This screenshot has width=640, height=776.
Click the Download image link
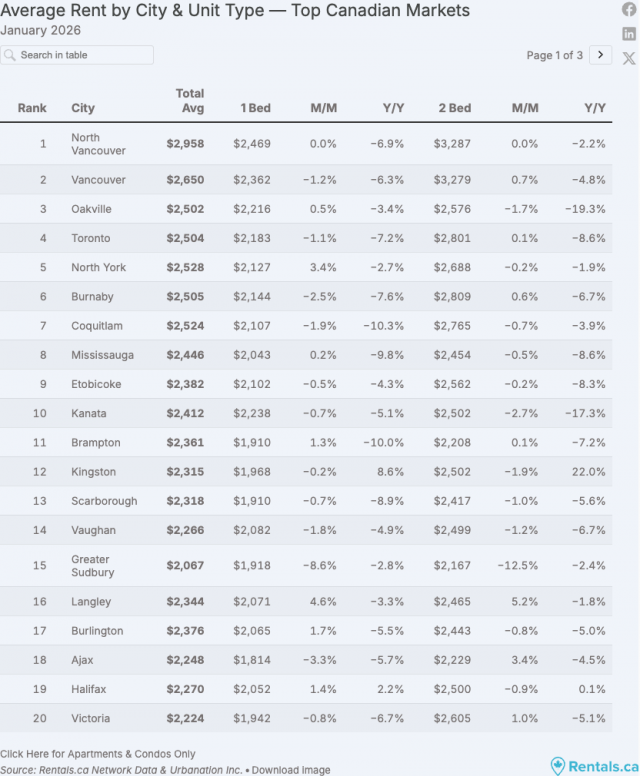point(291,769)
